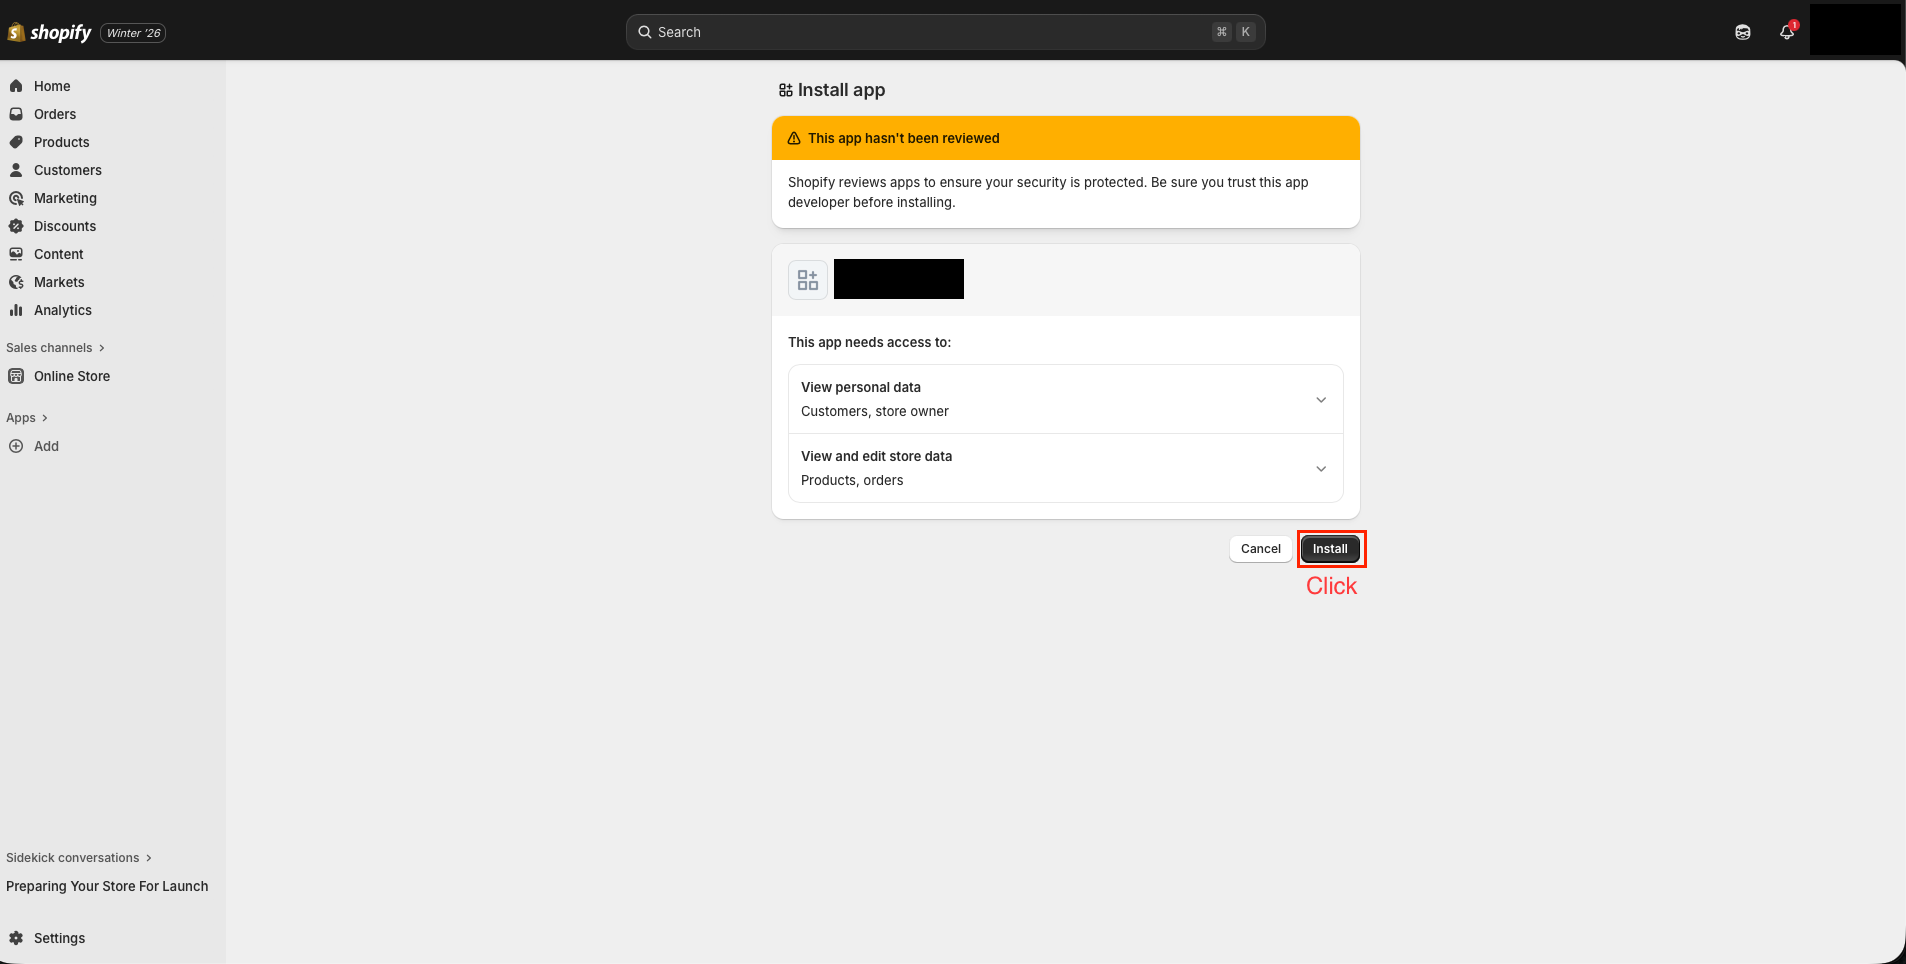Select Analytics in the sidebar

pyautogui.click(x=63, y=310)
